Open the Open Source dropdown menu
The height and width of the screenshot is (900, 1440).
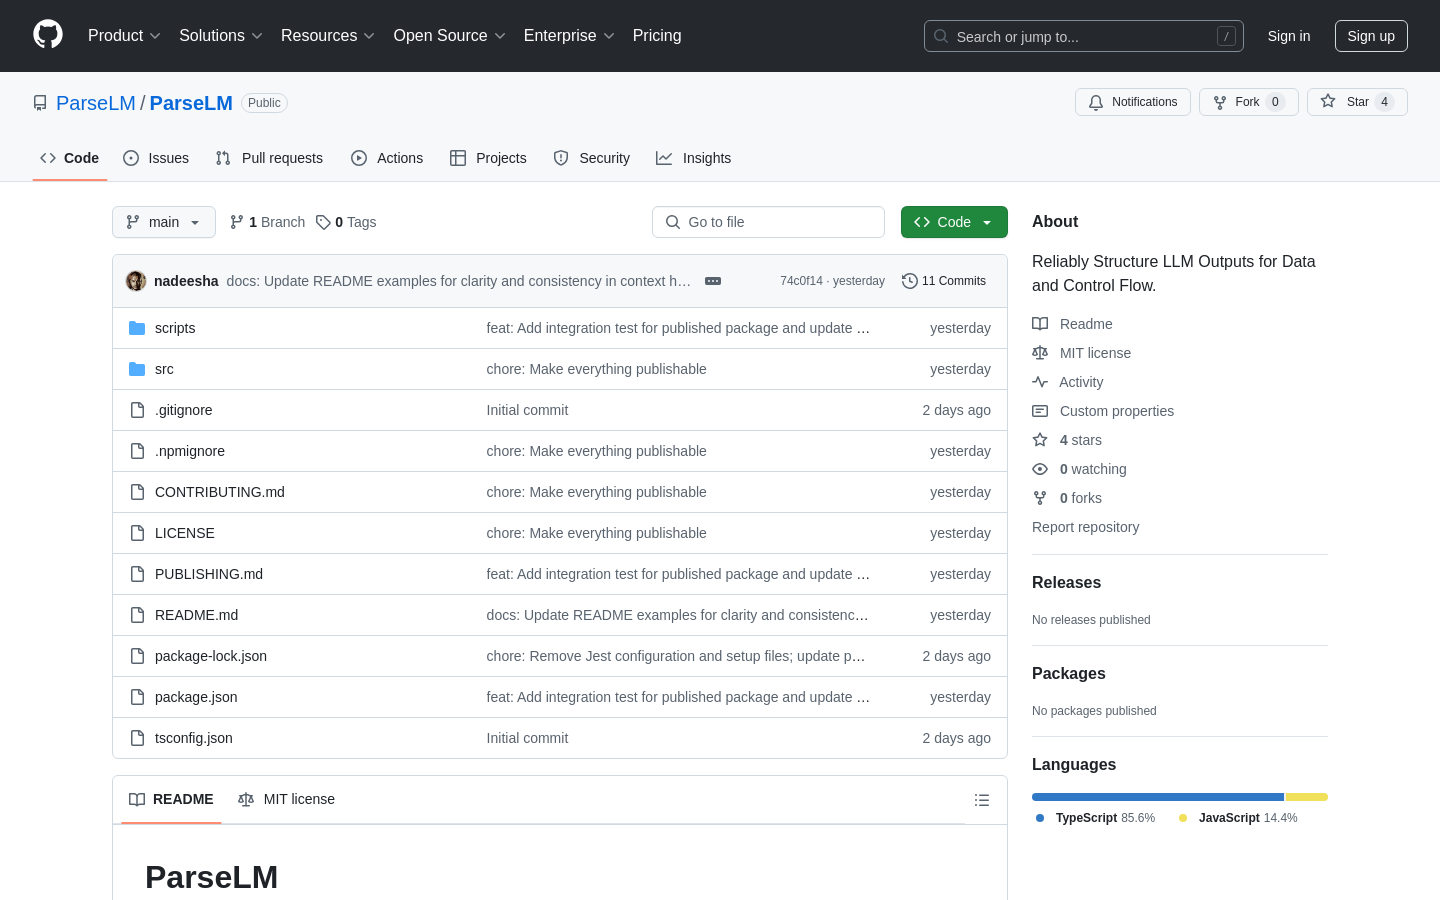point(449,35)
